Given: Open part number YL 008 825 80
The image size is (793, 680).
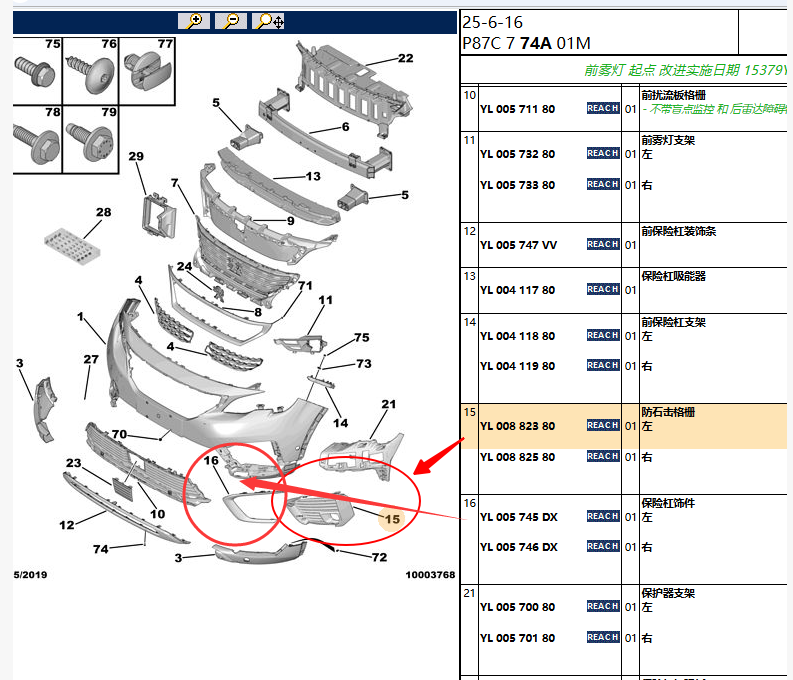Looking at the screenshot, I should pos(517,457).
